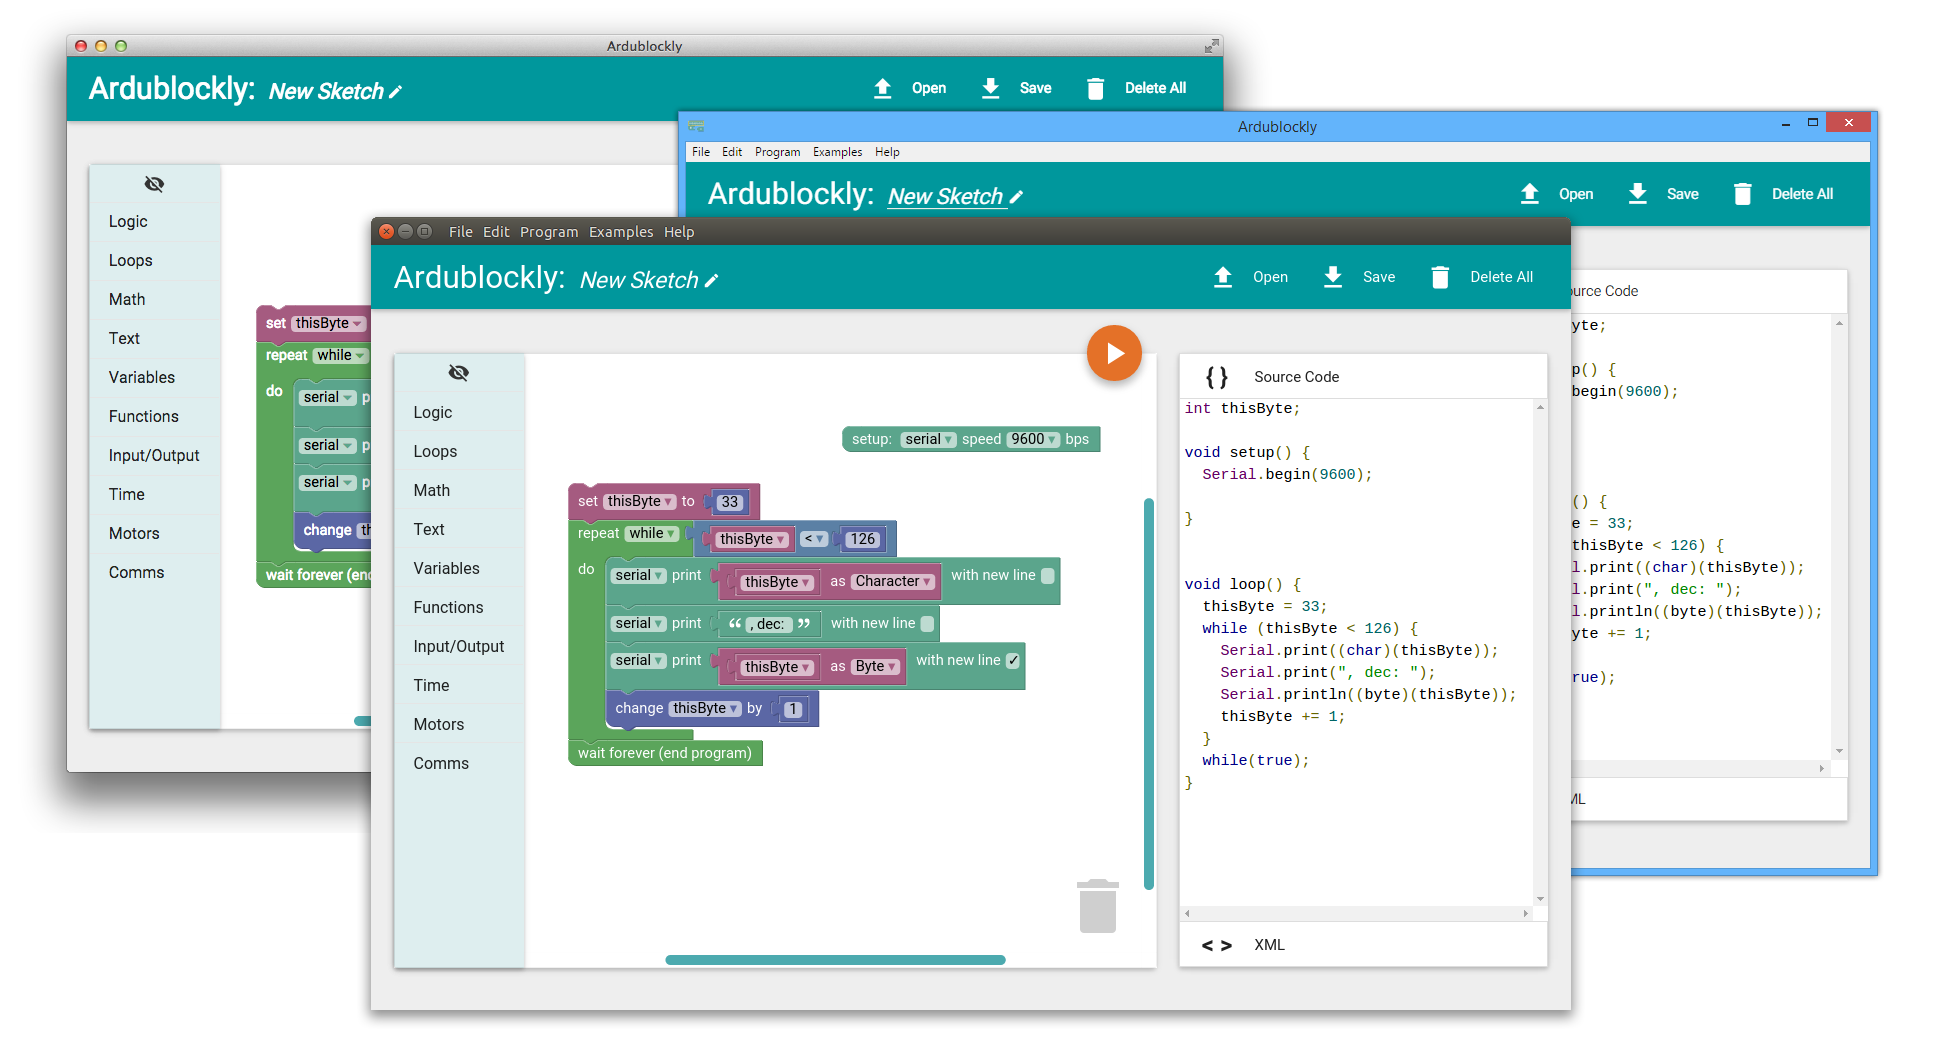Click the orange play upload button
1944x1039 pixels.
click(x=1114, y=353)
